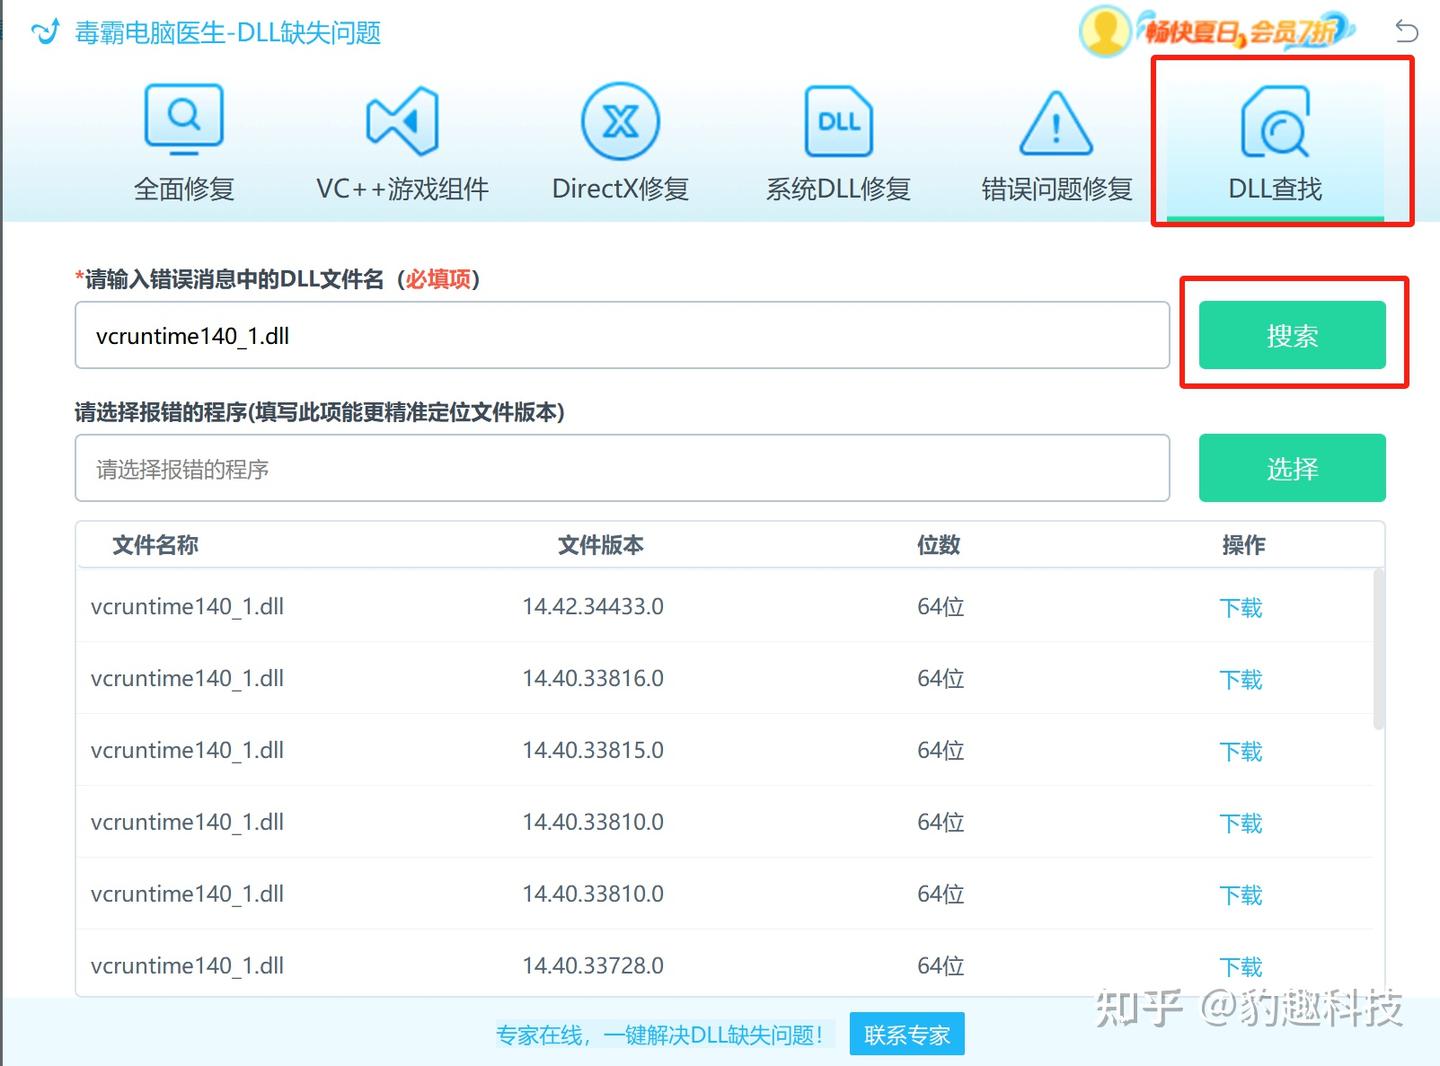Click the green 搜索 button
The image size is (1440, 1066).
(1292, 335)
